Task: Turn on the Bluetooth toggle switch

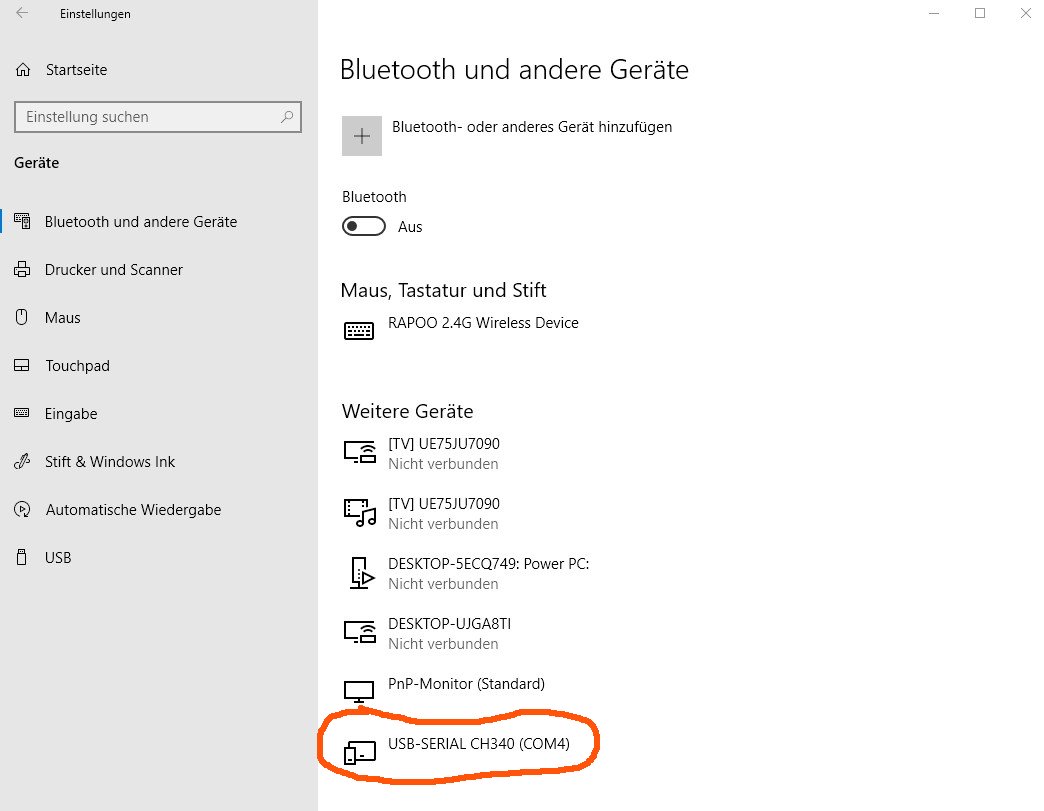Action: point(364,226)
